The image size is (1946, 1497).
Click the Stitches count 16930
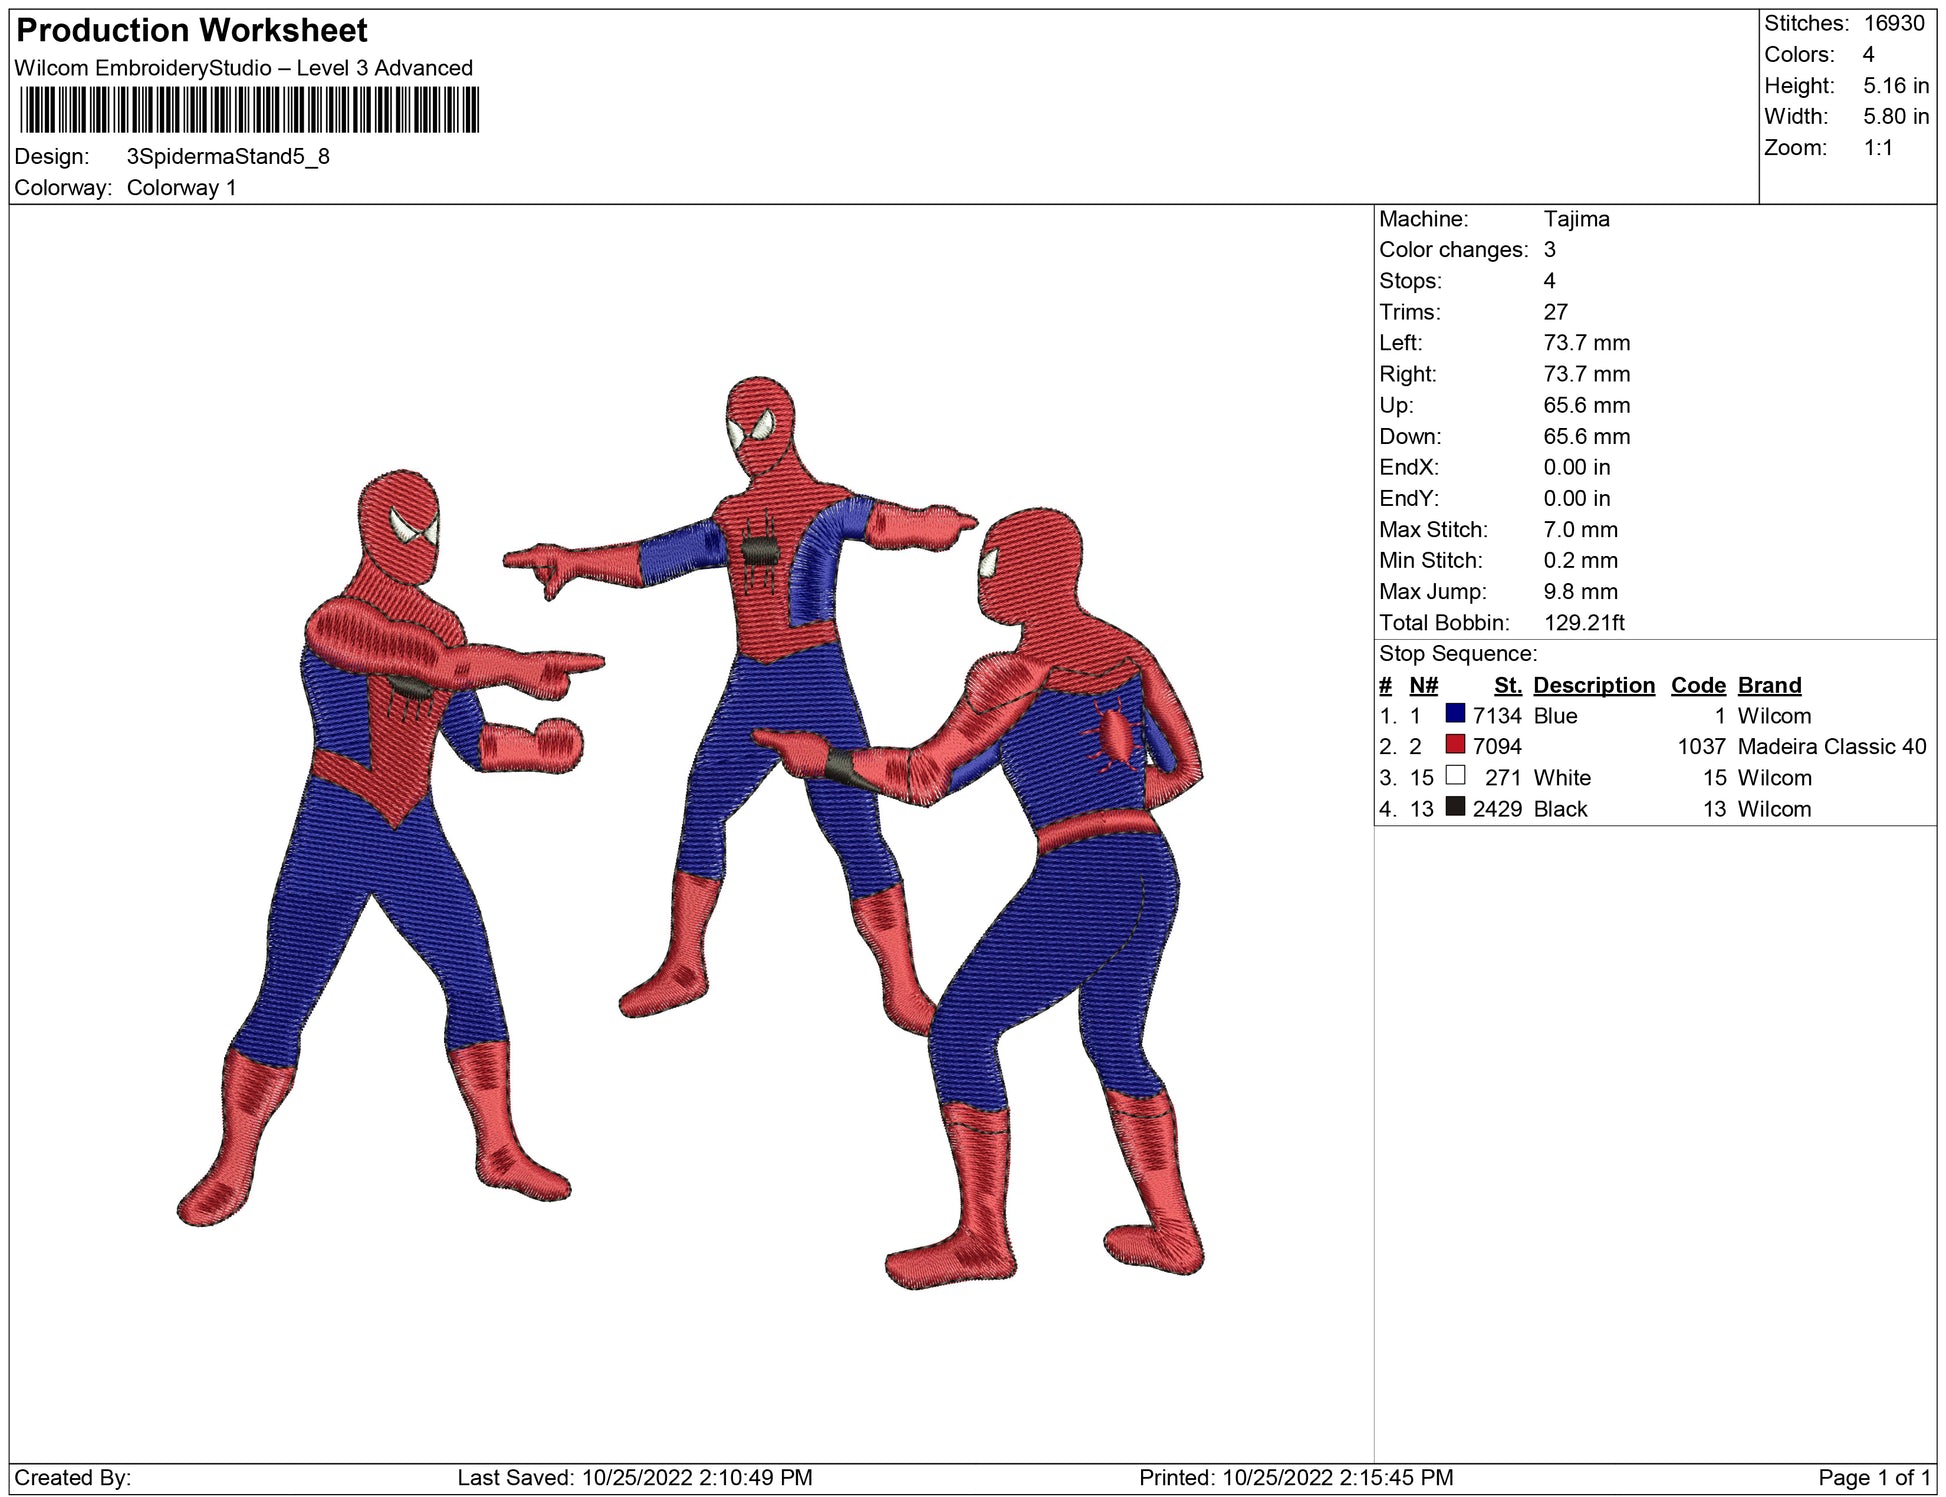1893,23
